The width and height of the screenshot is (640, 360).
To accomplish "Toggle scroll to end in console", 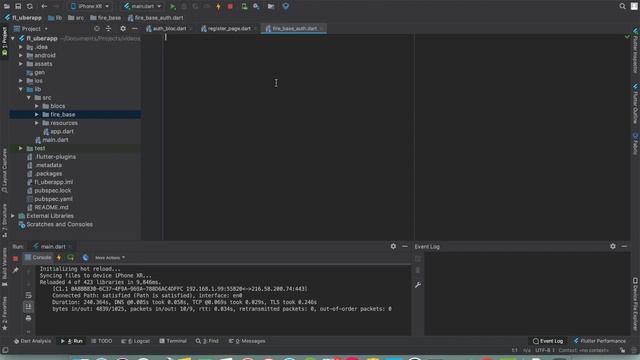I will [28, 307].
